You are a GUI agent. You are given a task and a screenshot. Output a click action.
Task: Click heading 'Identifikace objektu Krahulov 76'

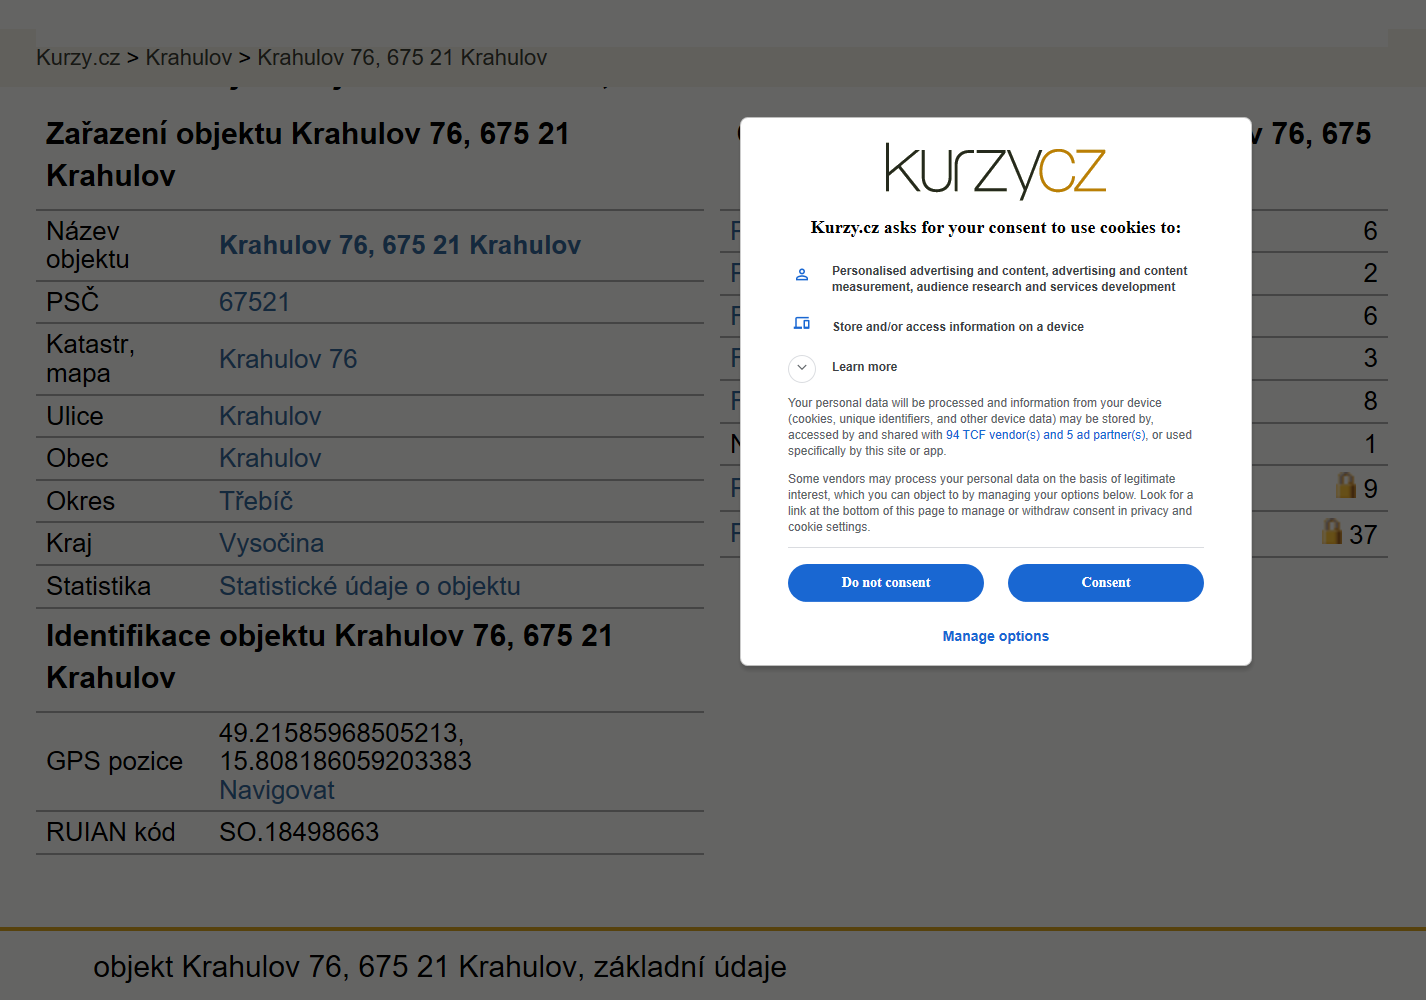tap(330, 656)
